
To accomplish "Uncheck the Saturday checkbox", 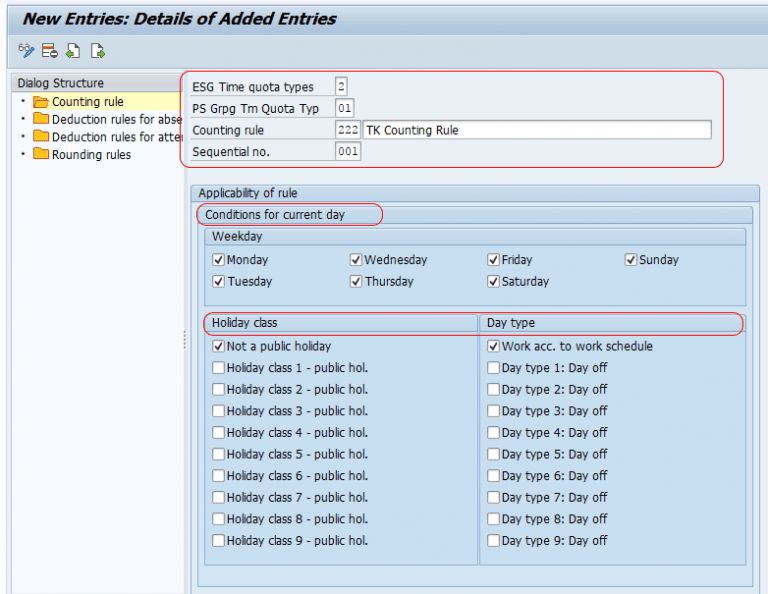I will (x=493, y=281).
